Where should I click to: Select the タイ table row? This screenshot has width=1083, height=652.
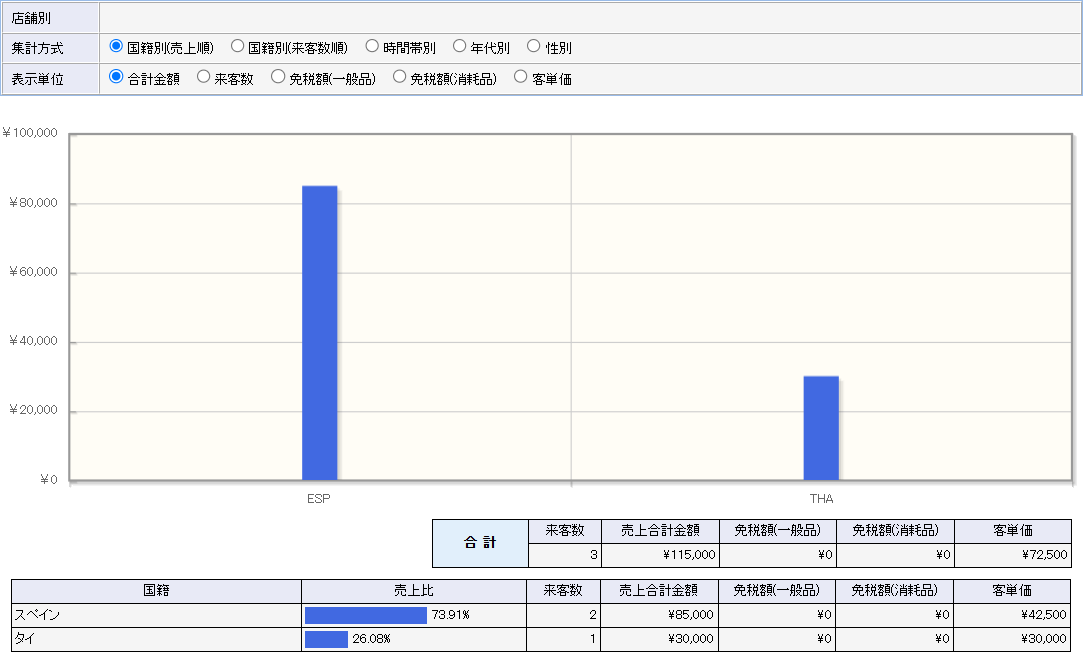pyautogui.click(x=542, y=639)
